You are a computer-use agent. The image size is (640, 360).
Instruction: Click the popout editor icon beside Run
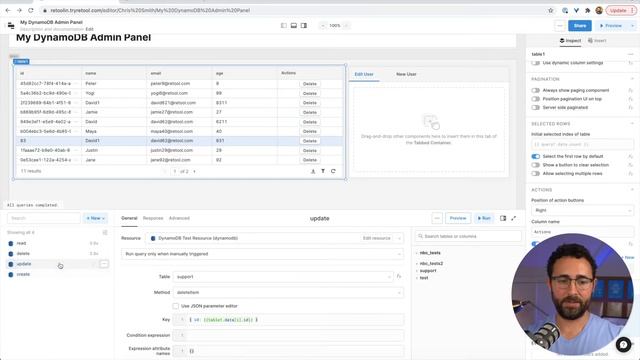pyautogui.click(x=503, y=218)
